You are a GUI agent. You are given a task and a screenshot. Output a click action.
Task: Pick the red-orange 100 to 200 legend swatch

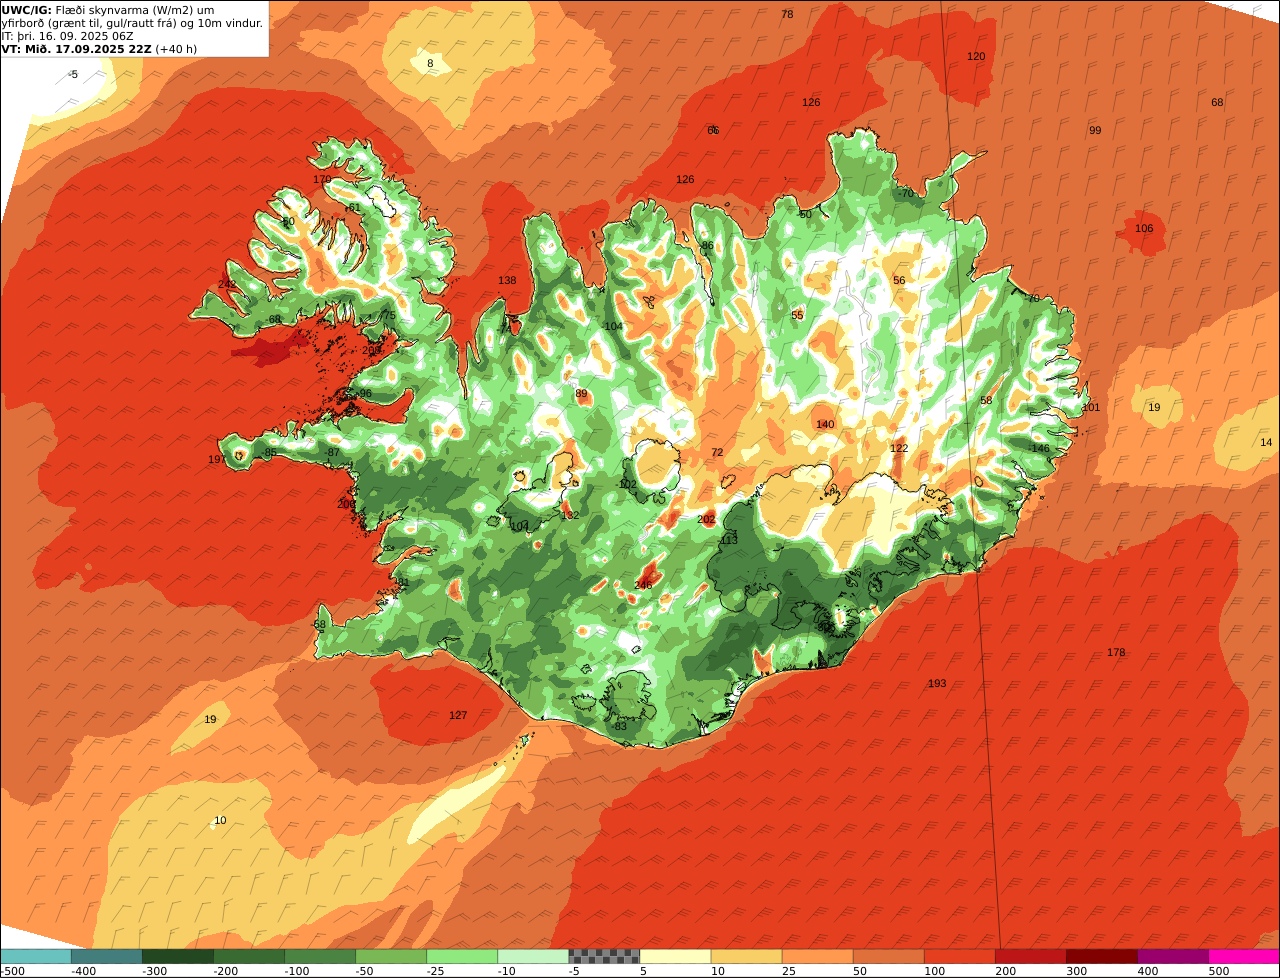[959, 956]
